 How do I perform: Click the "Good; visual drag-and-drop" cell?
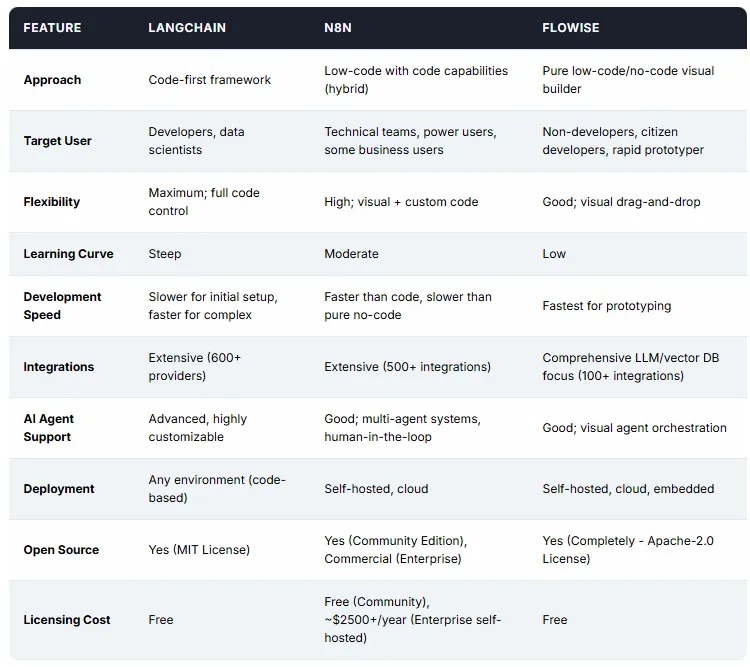621,202
